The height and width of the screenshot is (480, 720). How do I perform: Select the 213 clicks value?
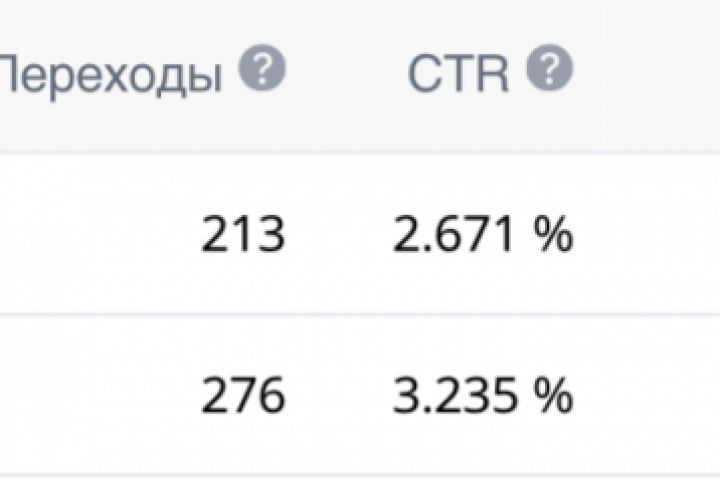click(243, 236)
